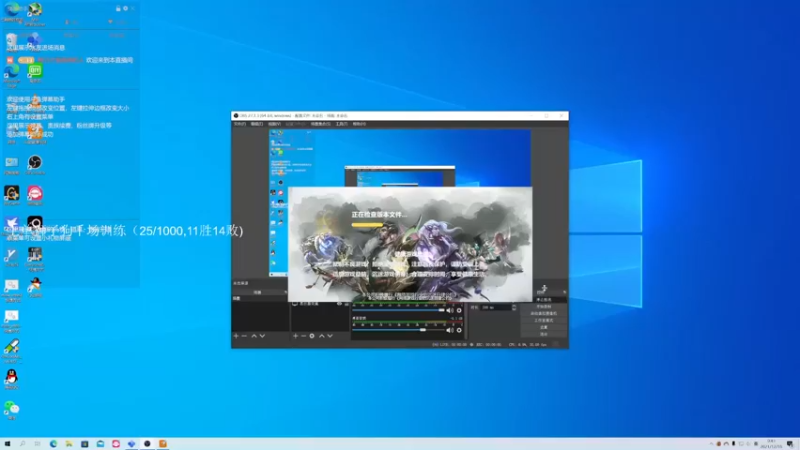Move scene down with the scenes down arrow
Screen dimensions: 800x450
click(262, 336)
